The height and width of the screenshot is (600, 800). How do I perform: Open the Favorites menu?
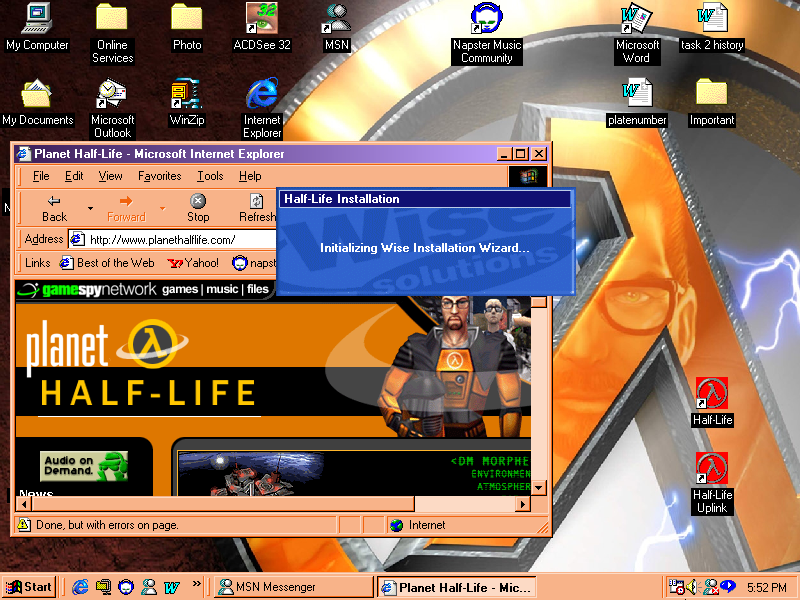click(159, 176)
